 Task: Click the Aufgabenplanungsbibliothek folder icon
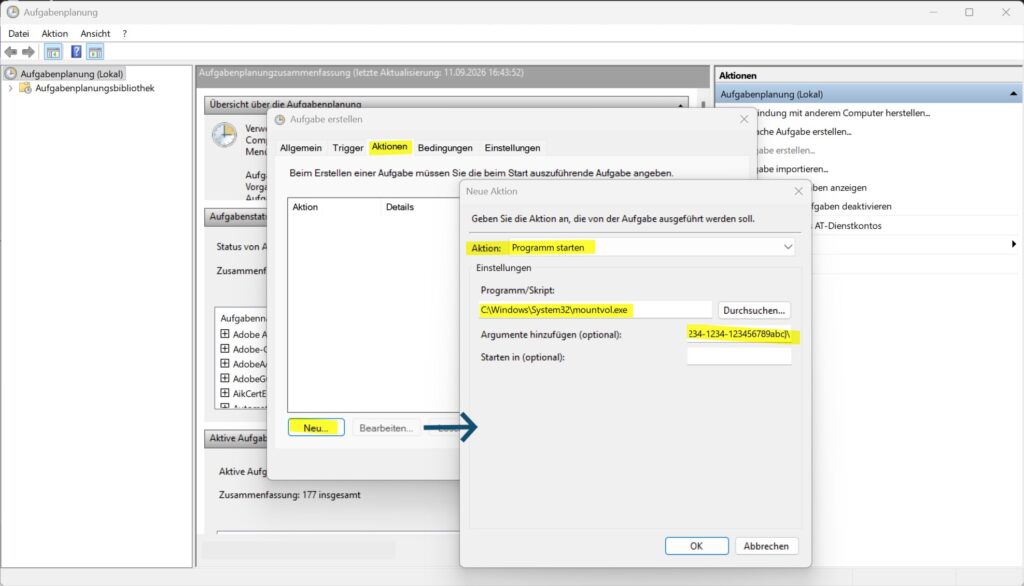25,88
